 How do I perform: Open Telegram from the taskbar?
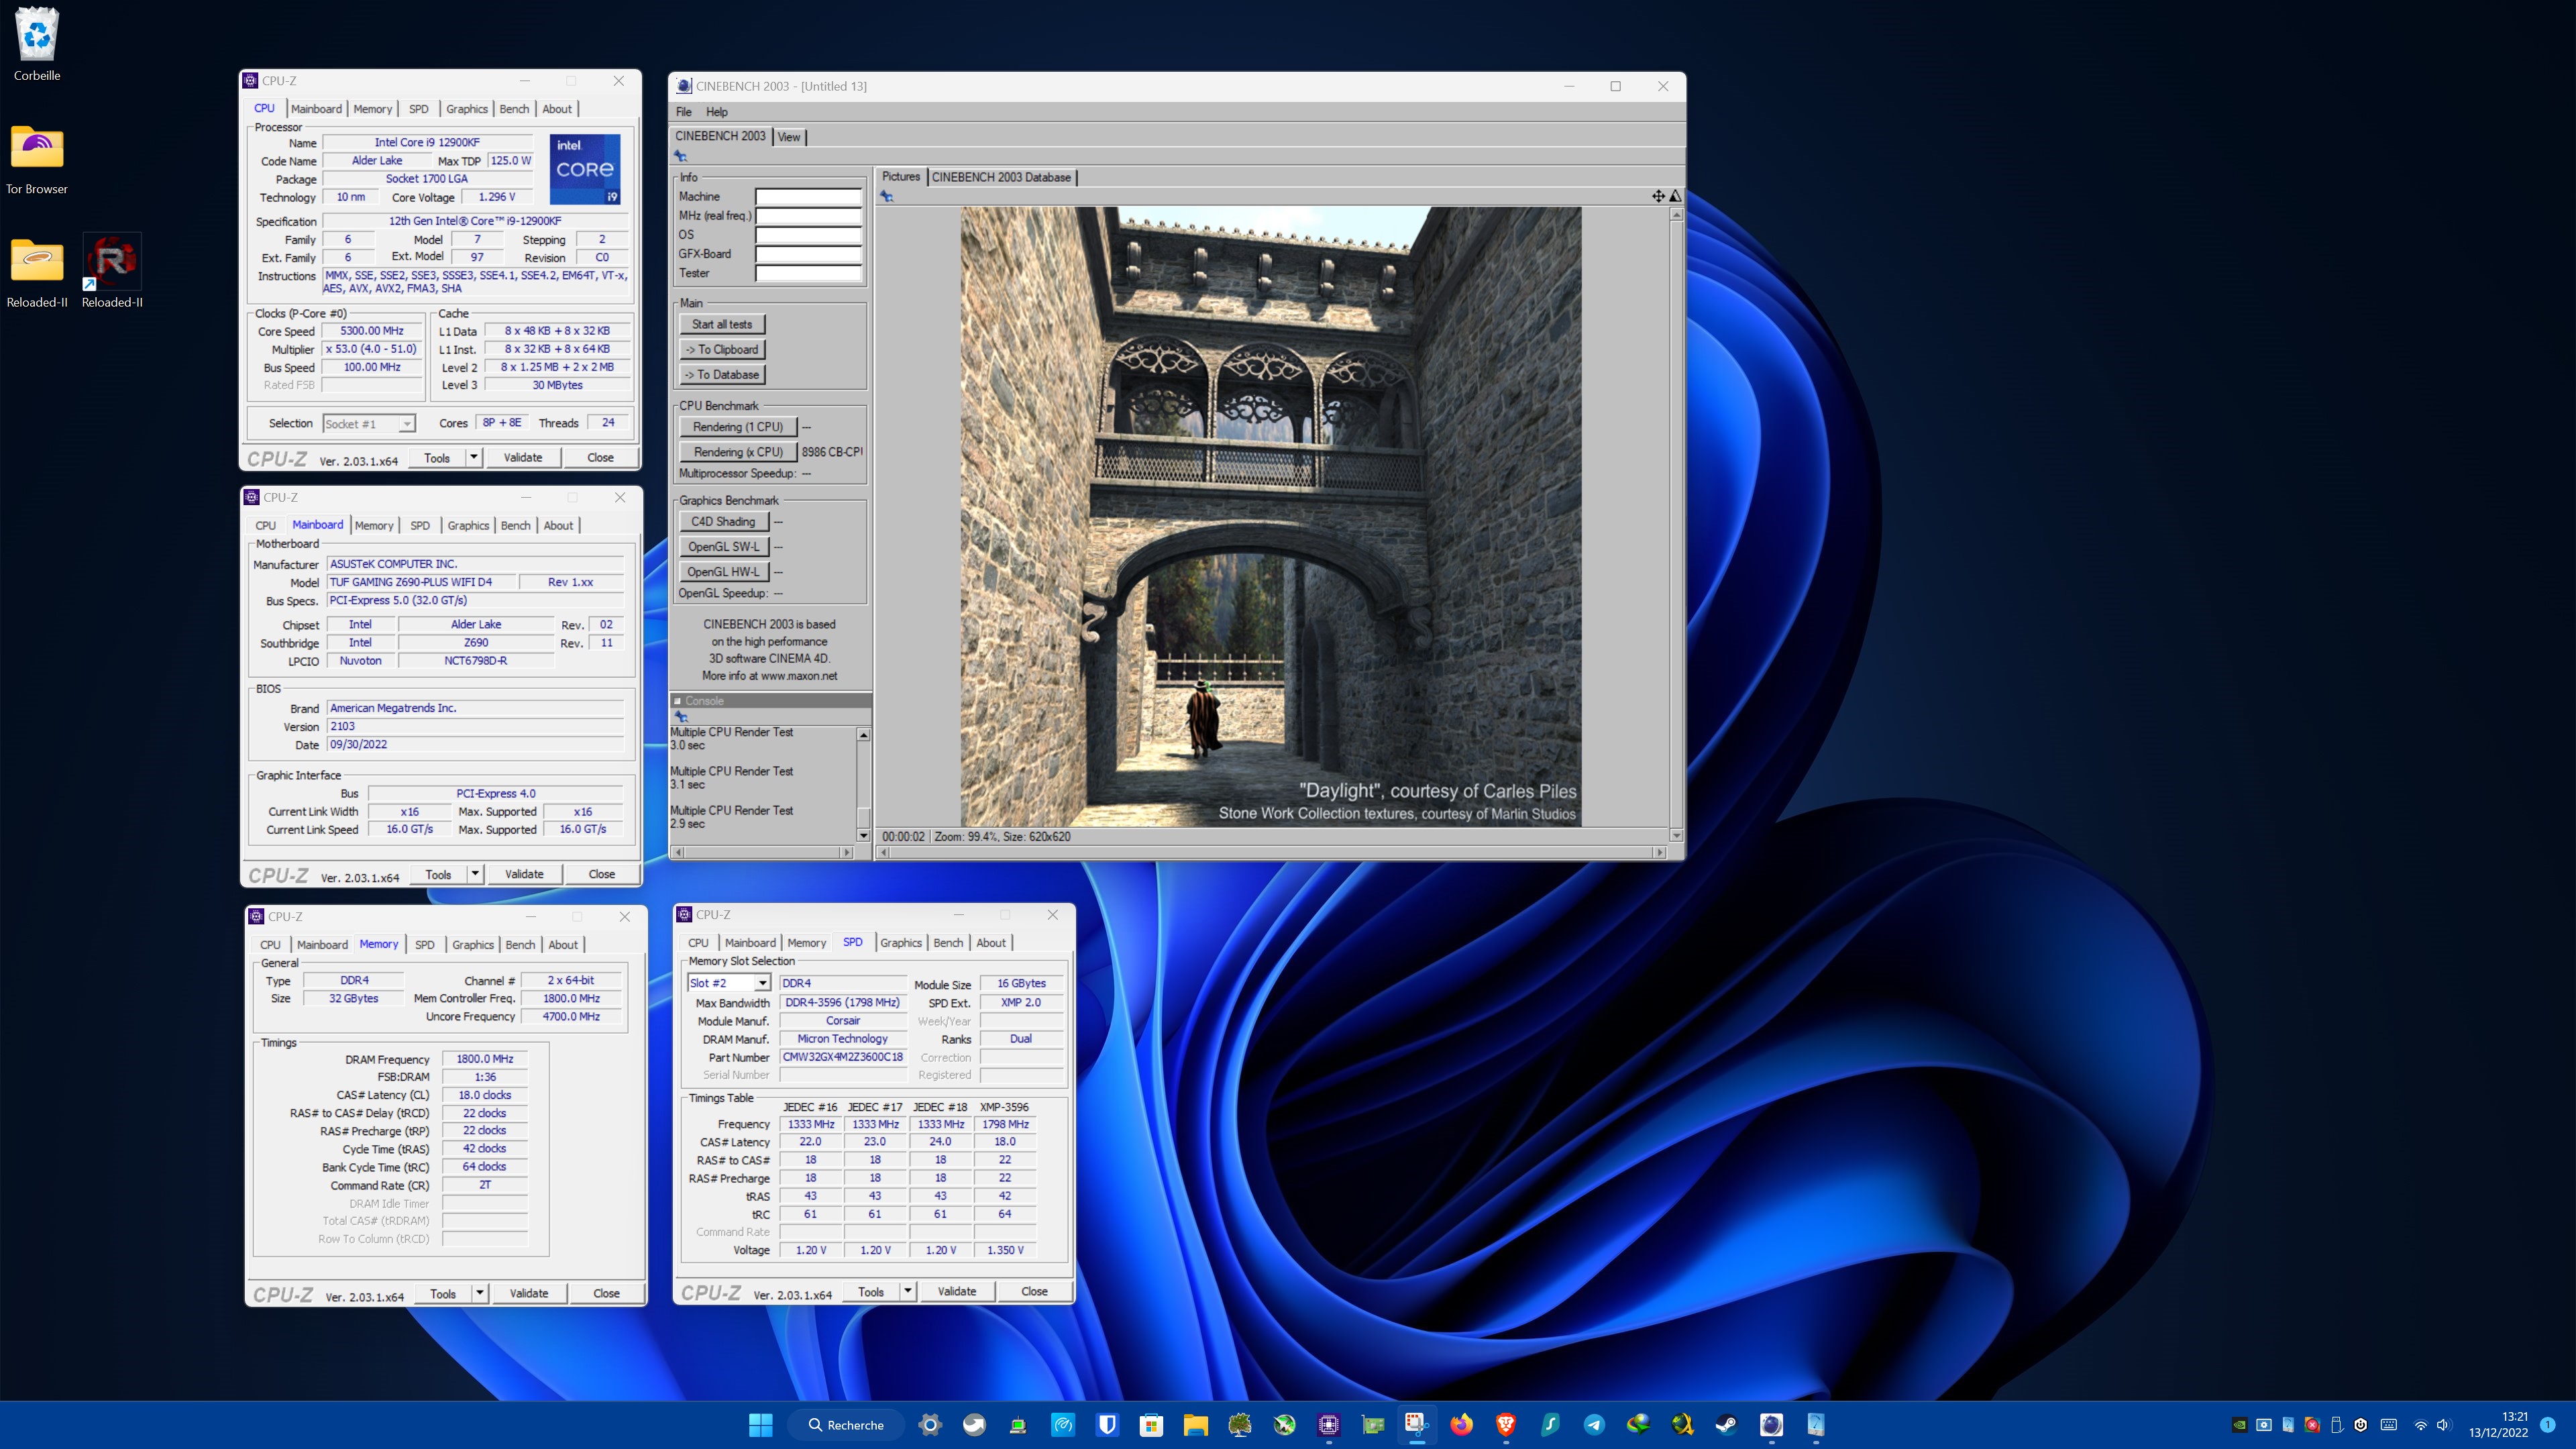tap(1594, 1424)
